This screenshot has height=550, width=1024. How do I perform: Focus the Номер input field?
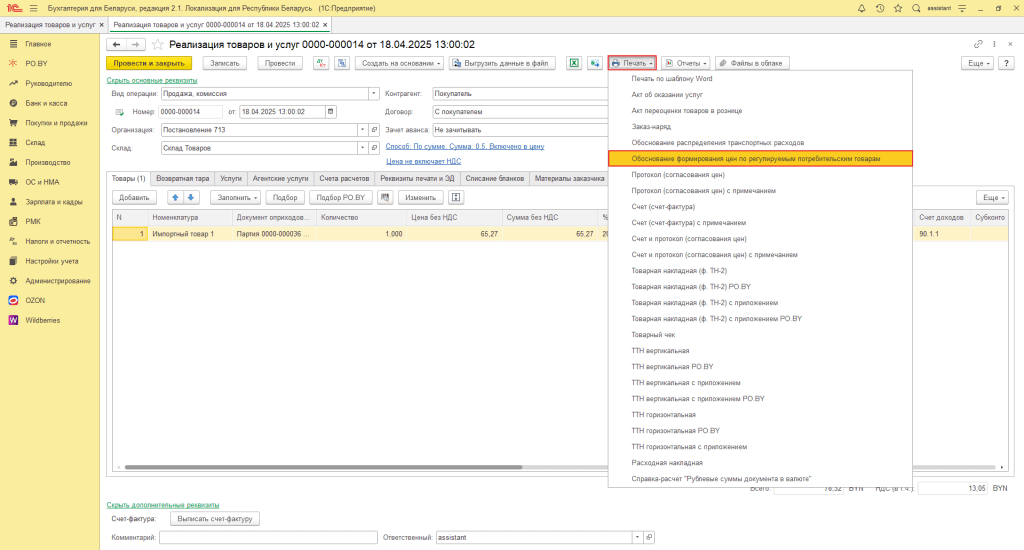(190, 112)
